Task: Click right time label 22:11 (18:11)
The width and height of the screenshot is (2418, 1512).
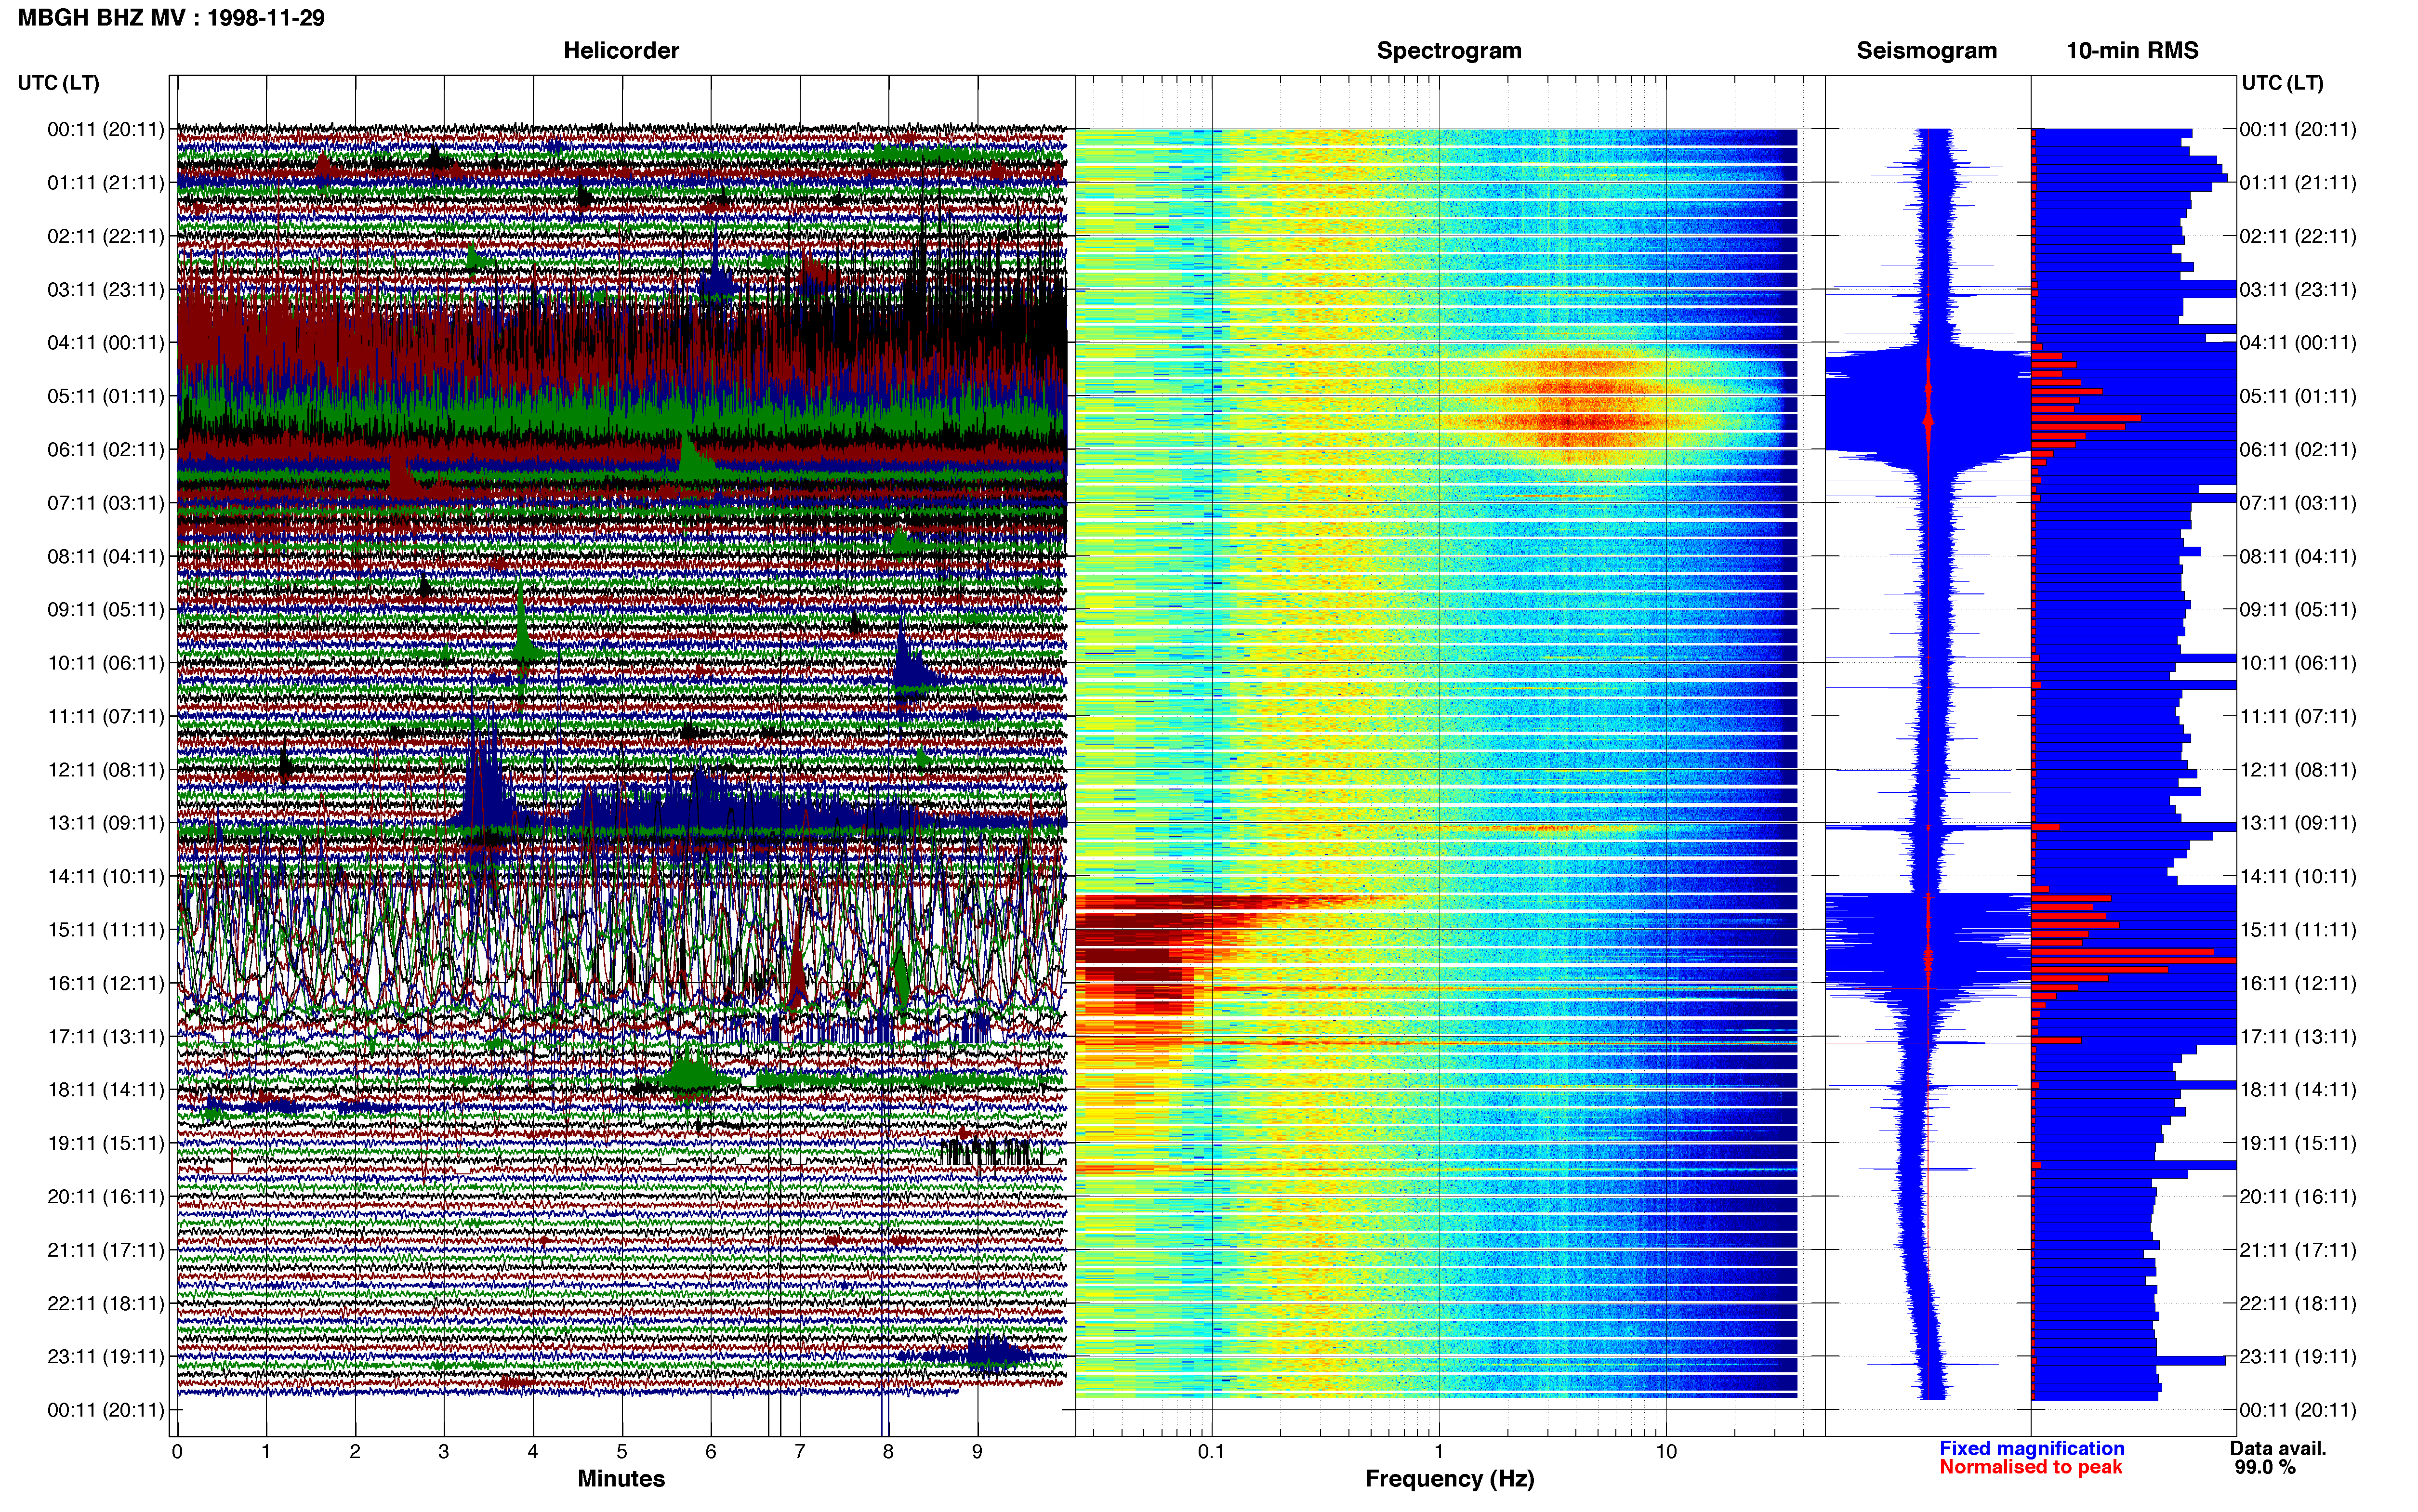Action: (x=2298, y=1303)
